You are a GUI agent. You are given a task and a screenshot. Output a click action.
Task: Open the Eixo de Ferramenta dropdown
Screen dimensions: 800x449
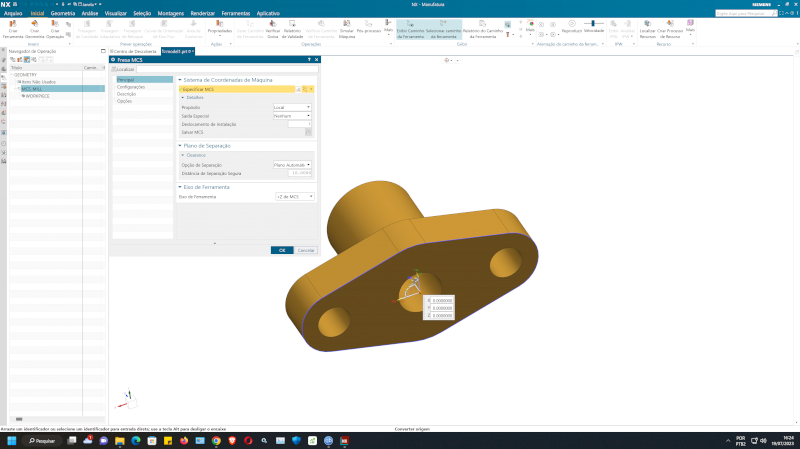(x=295, y=197)
